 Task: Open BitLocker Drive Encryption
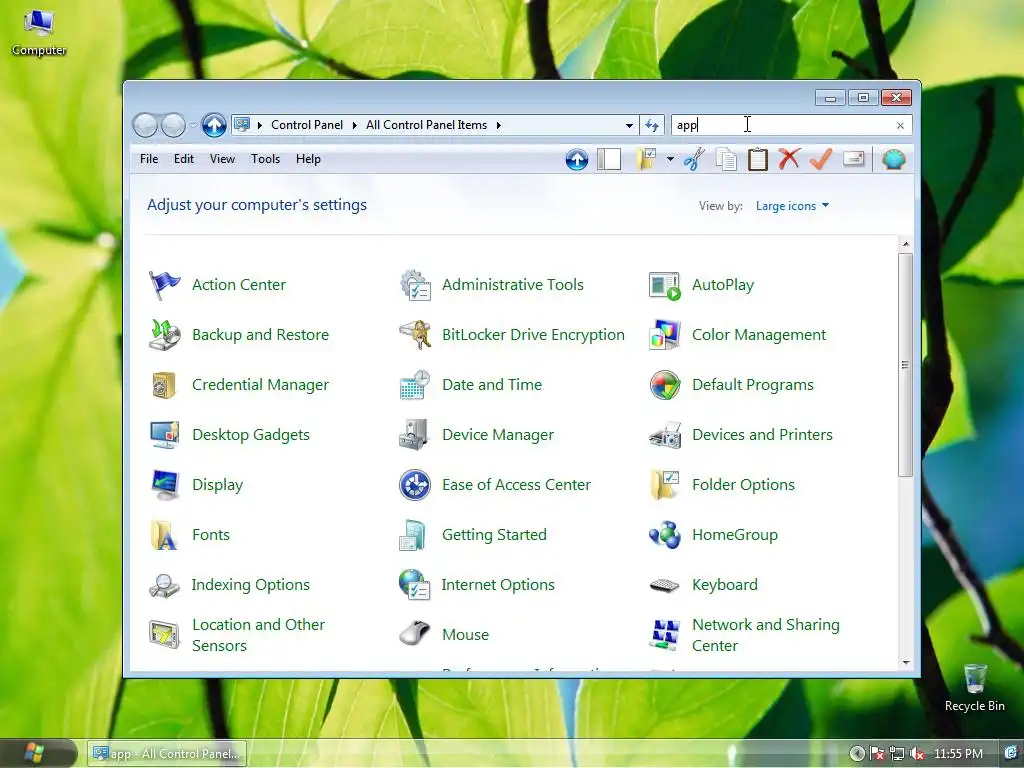point(512,335)
